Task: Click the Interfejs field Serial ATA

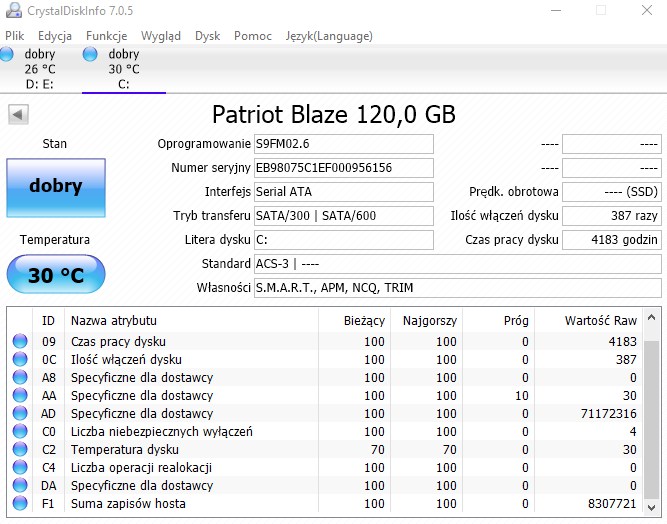Action: pyautogui.click(x=344, y=192)
